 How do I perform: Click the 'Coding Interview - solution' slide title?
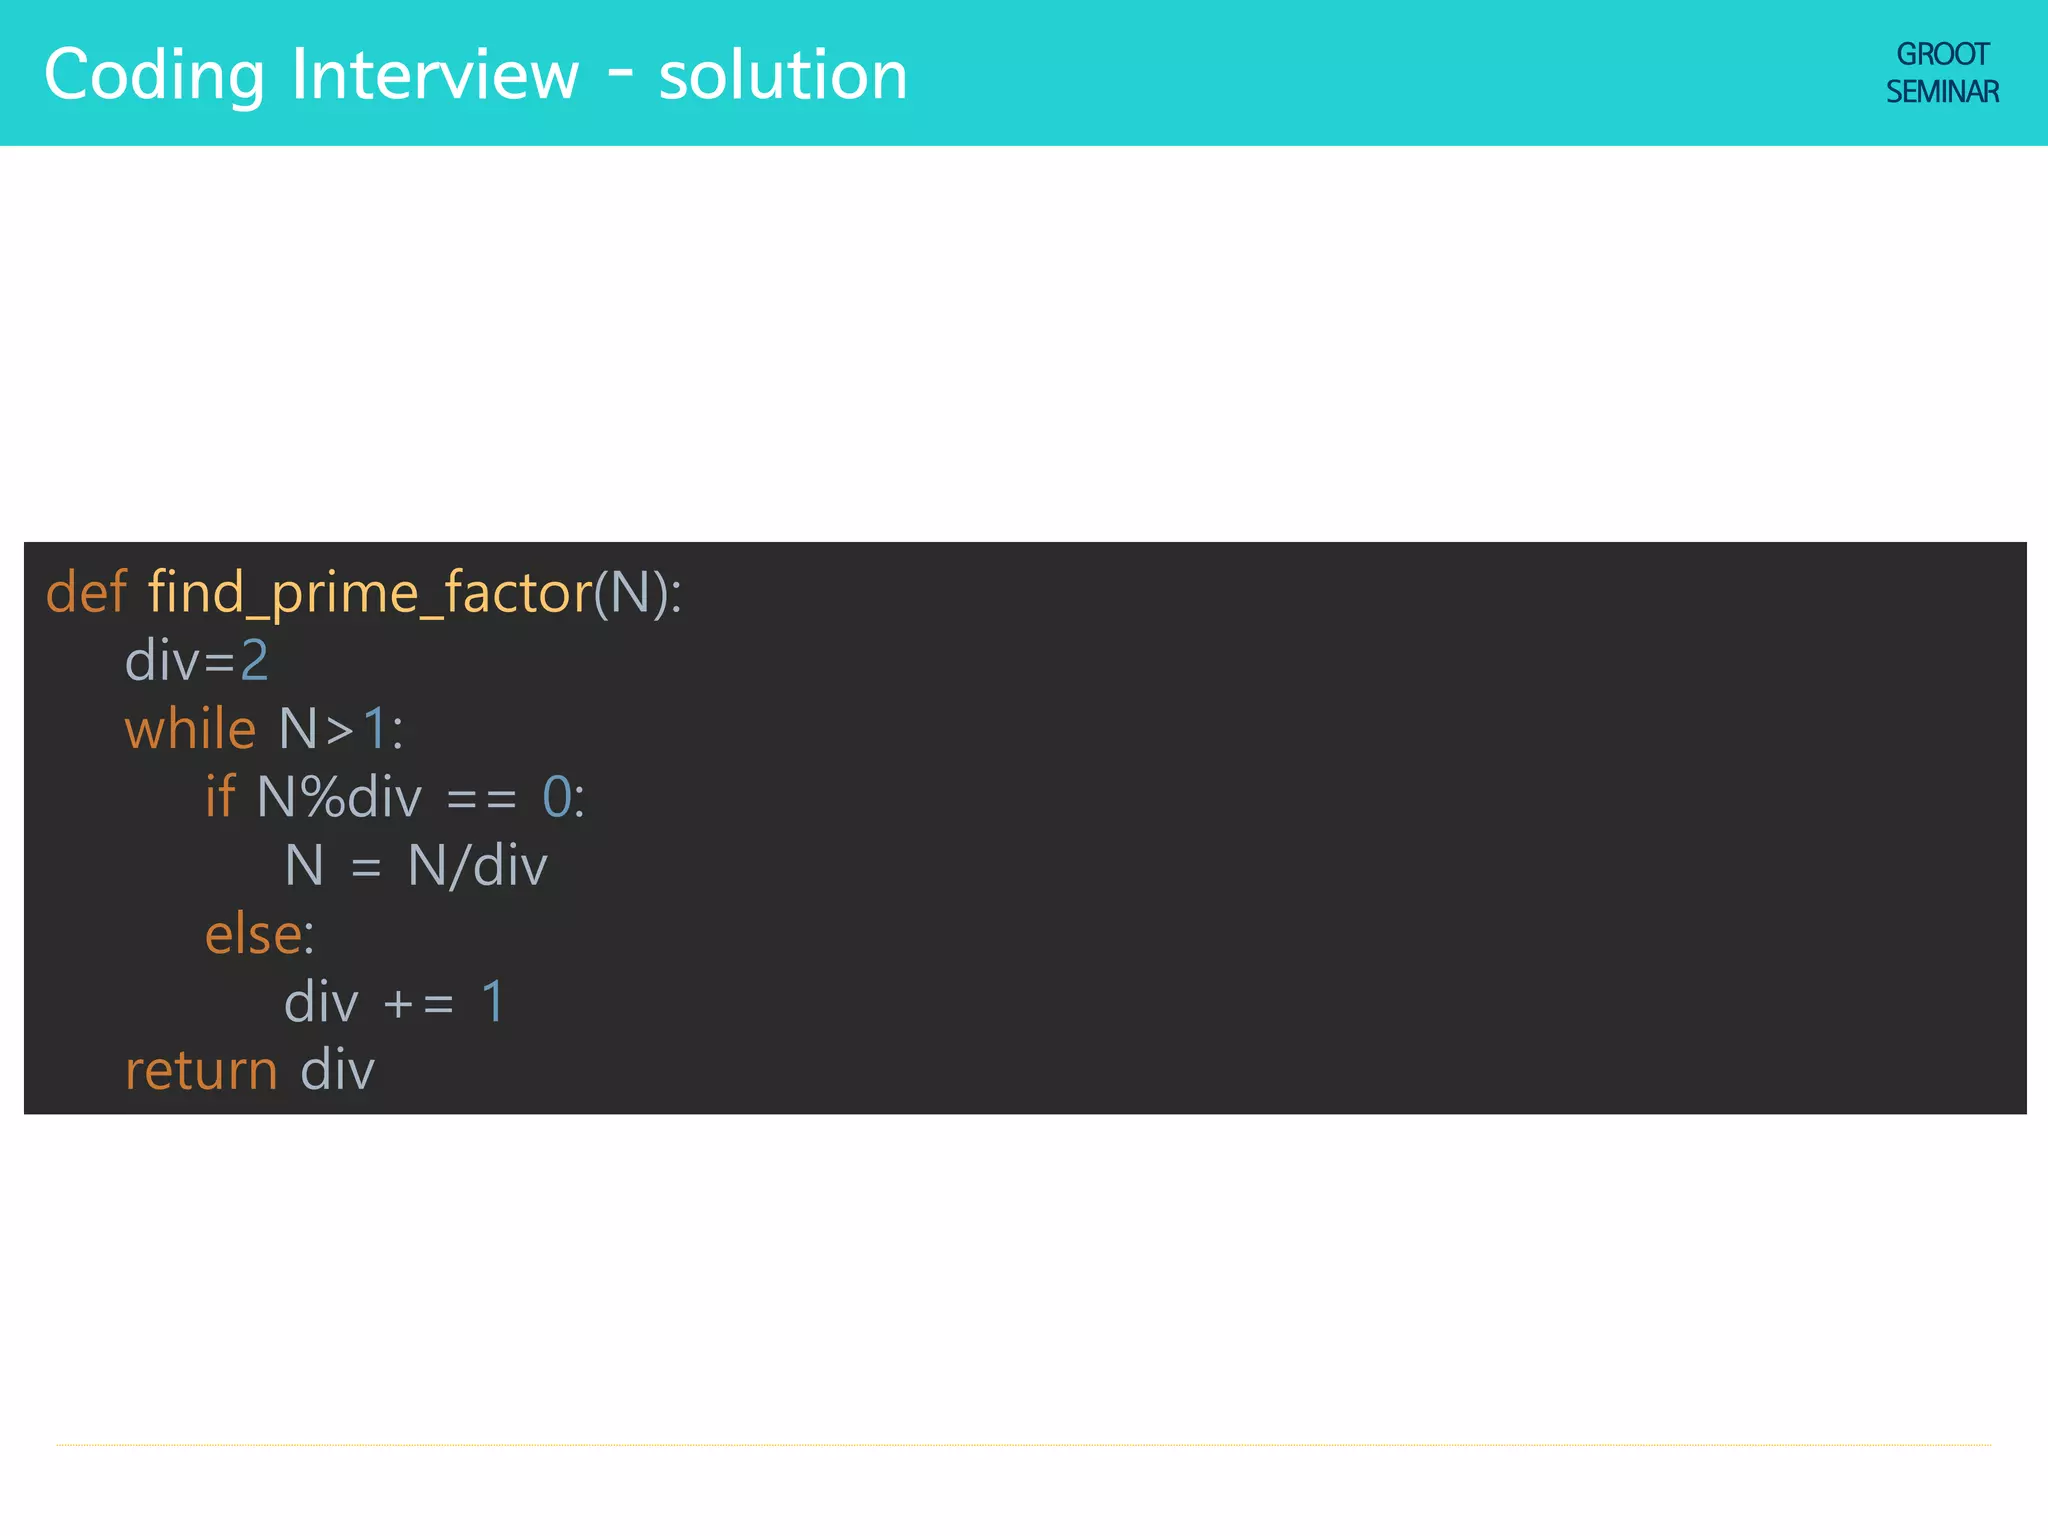[476, 75]
